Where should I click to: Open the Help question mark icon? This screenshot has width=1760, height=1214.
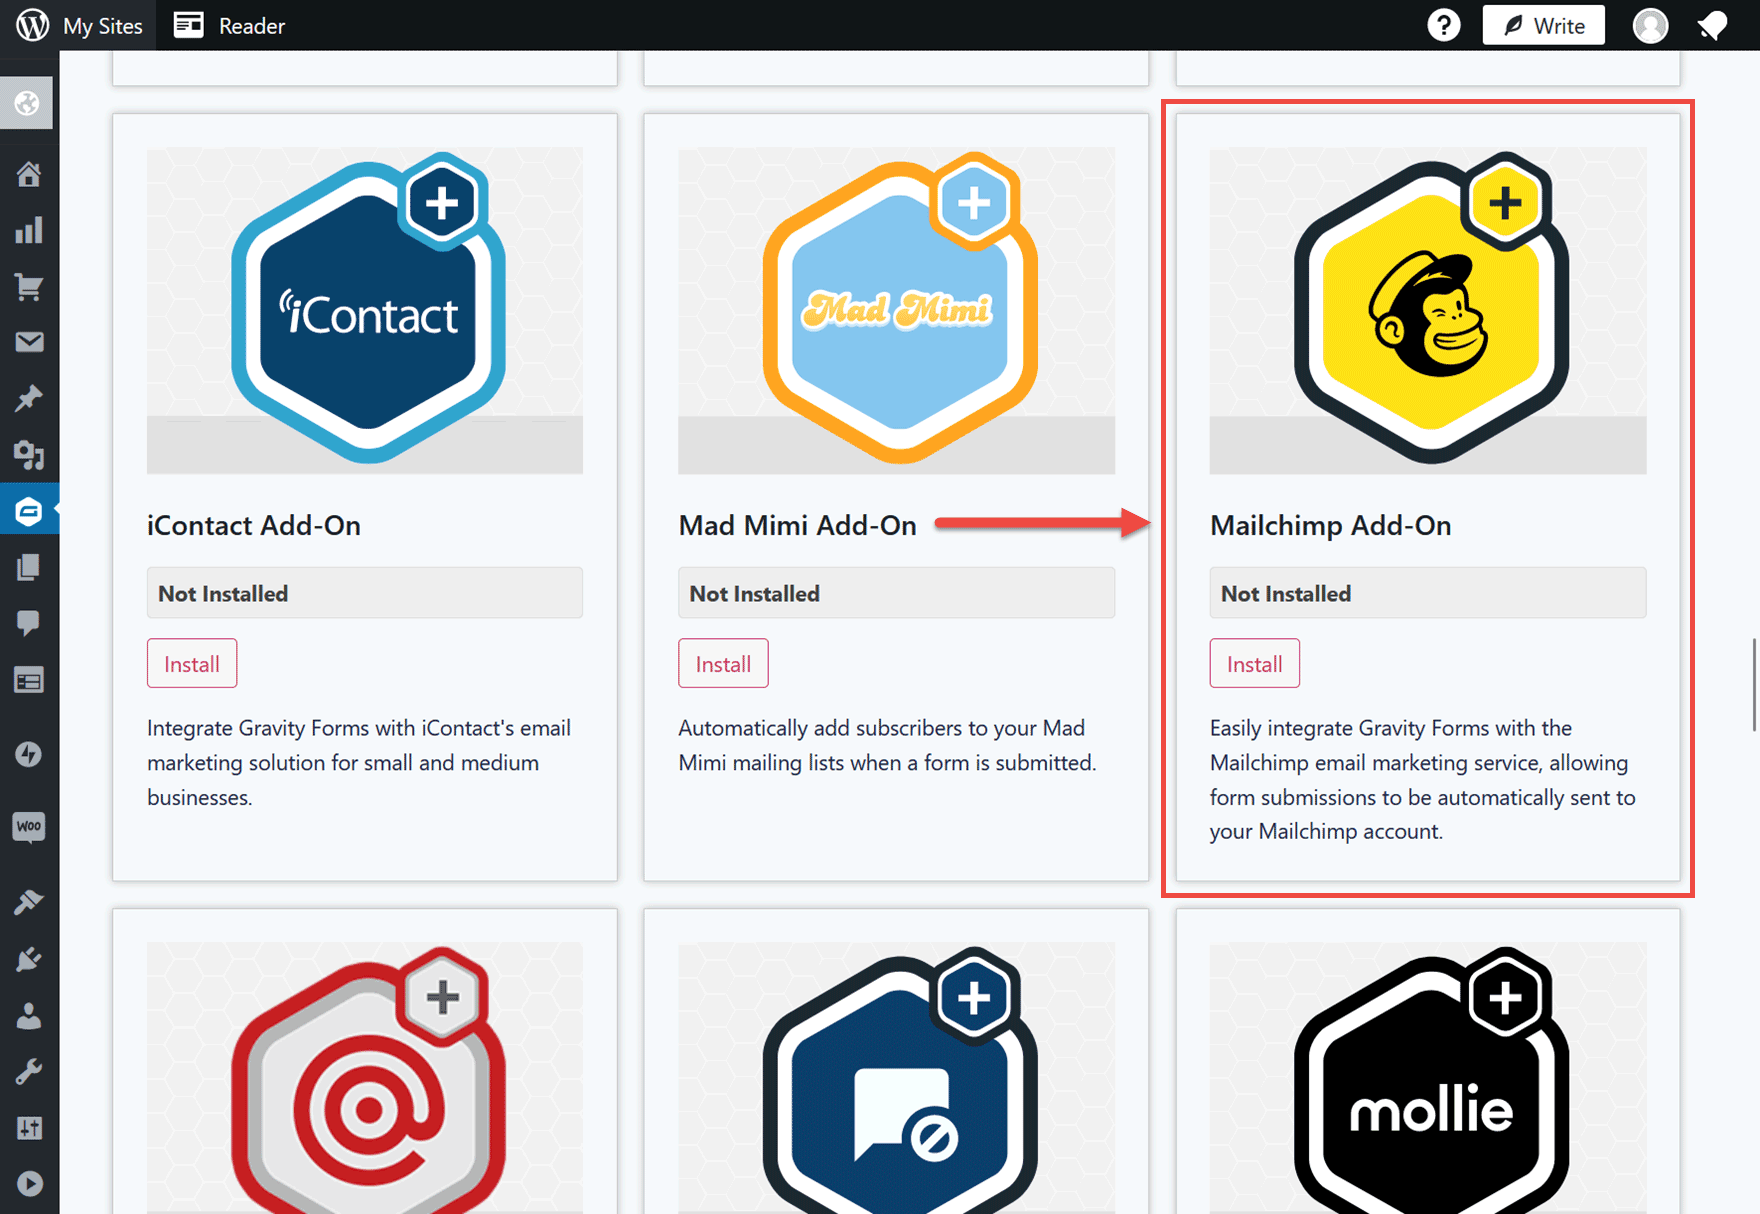pyautogui.click(x=1443, y=25)
